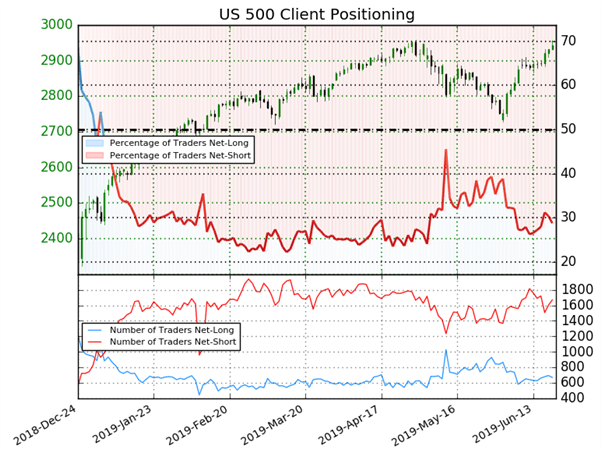Click the 2600 price axis label
The height and width of the screenshot is (449, 601).
pos(57,167)
